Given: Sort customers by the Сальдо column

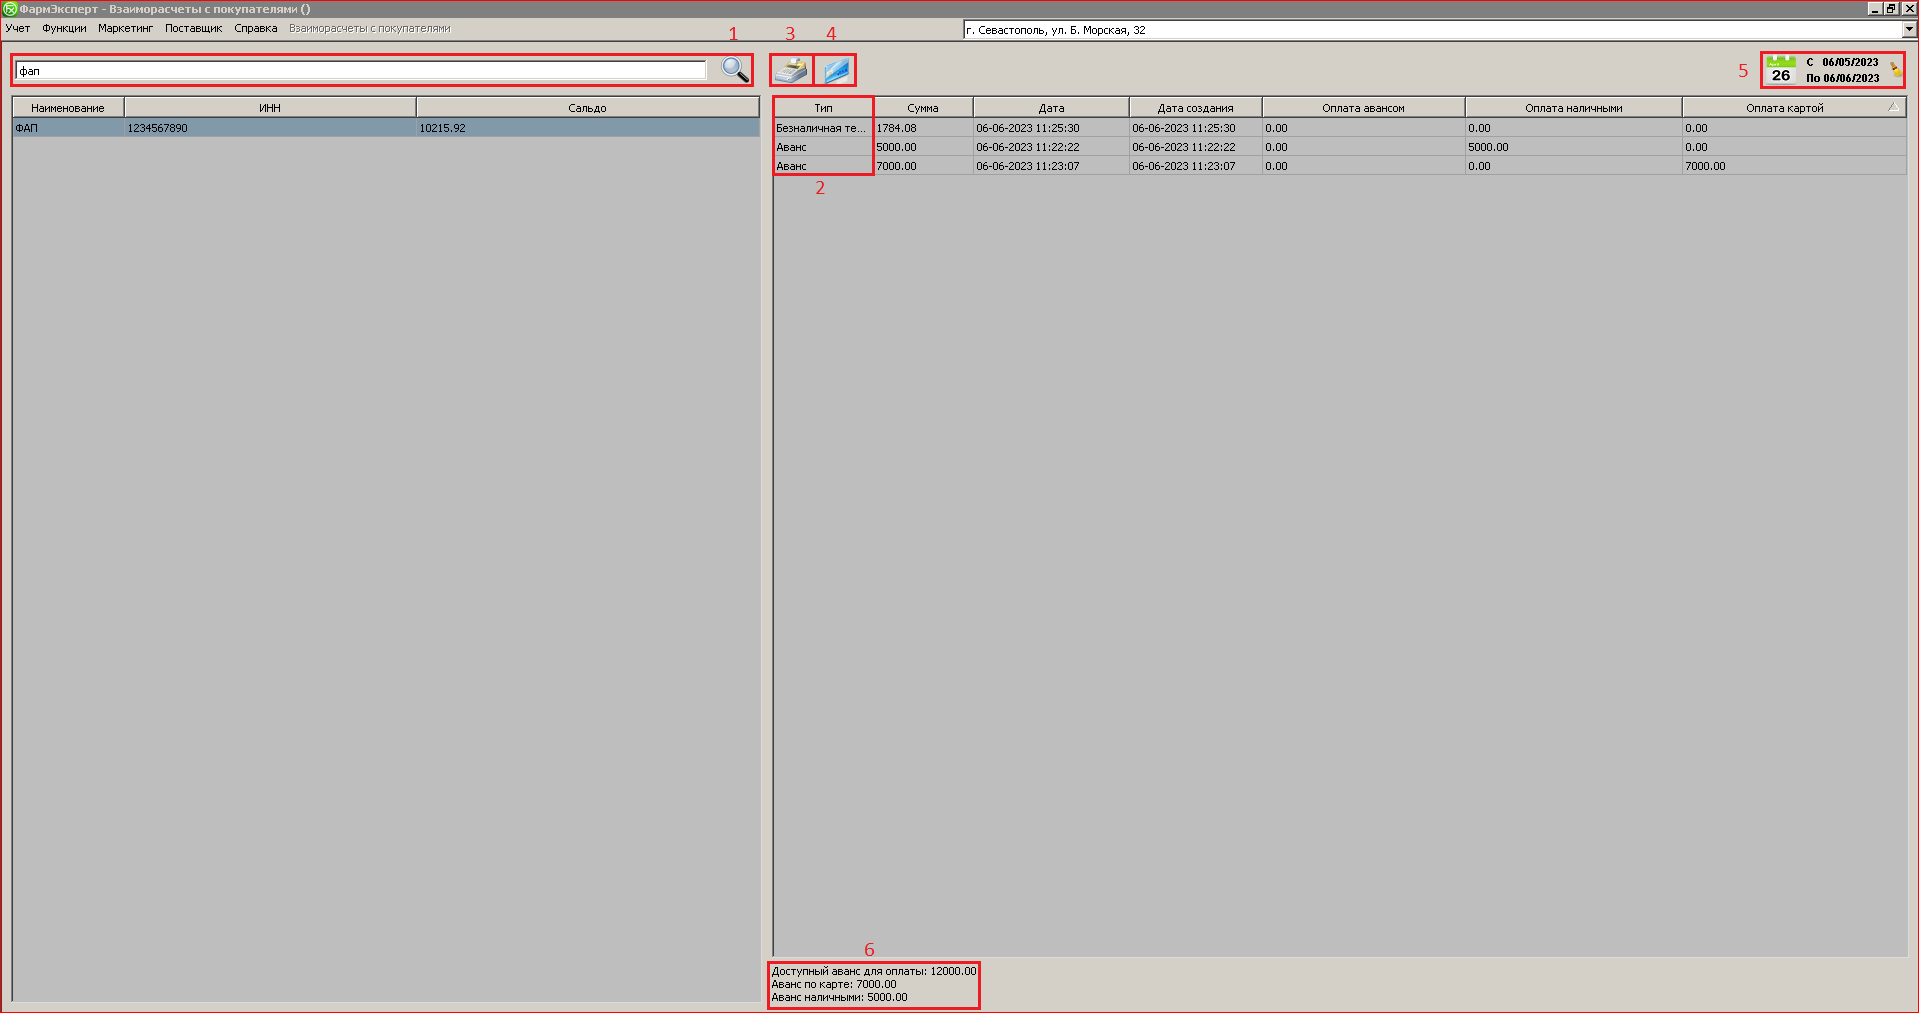Looking at the screenshot, I should 587,108.
